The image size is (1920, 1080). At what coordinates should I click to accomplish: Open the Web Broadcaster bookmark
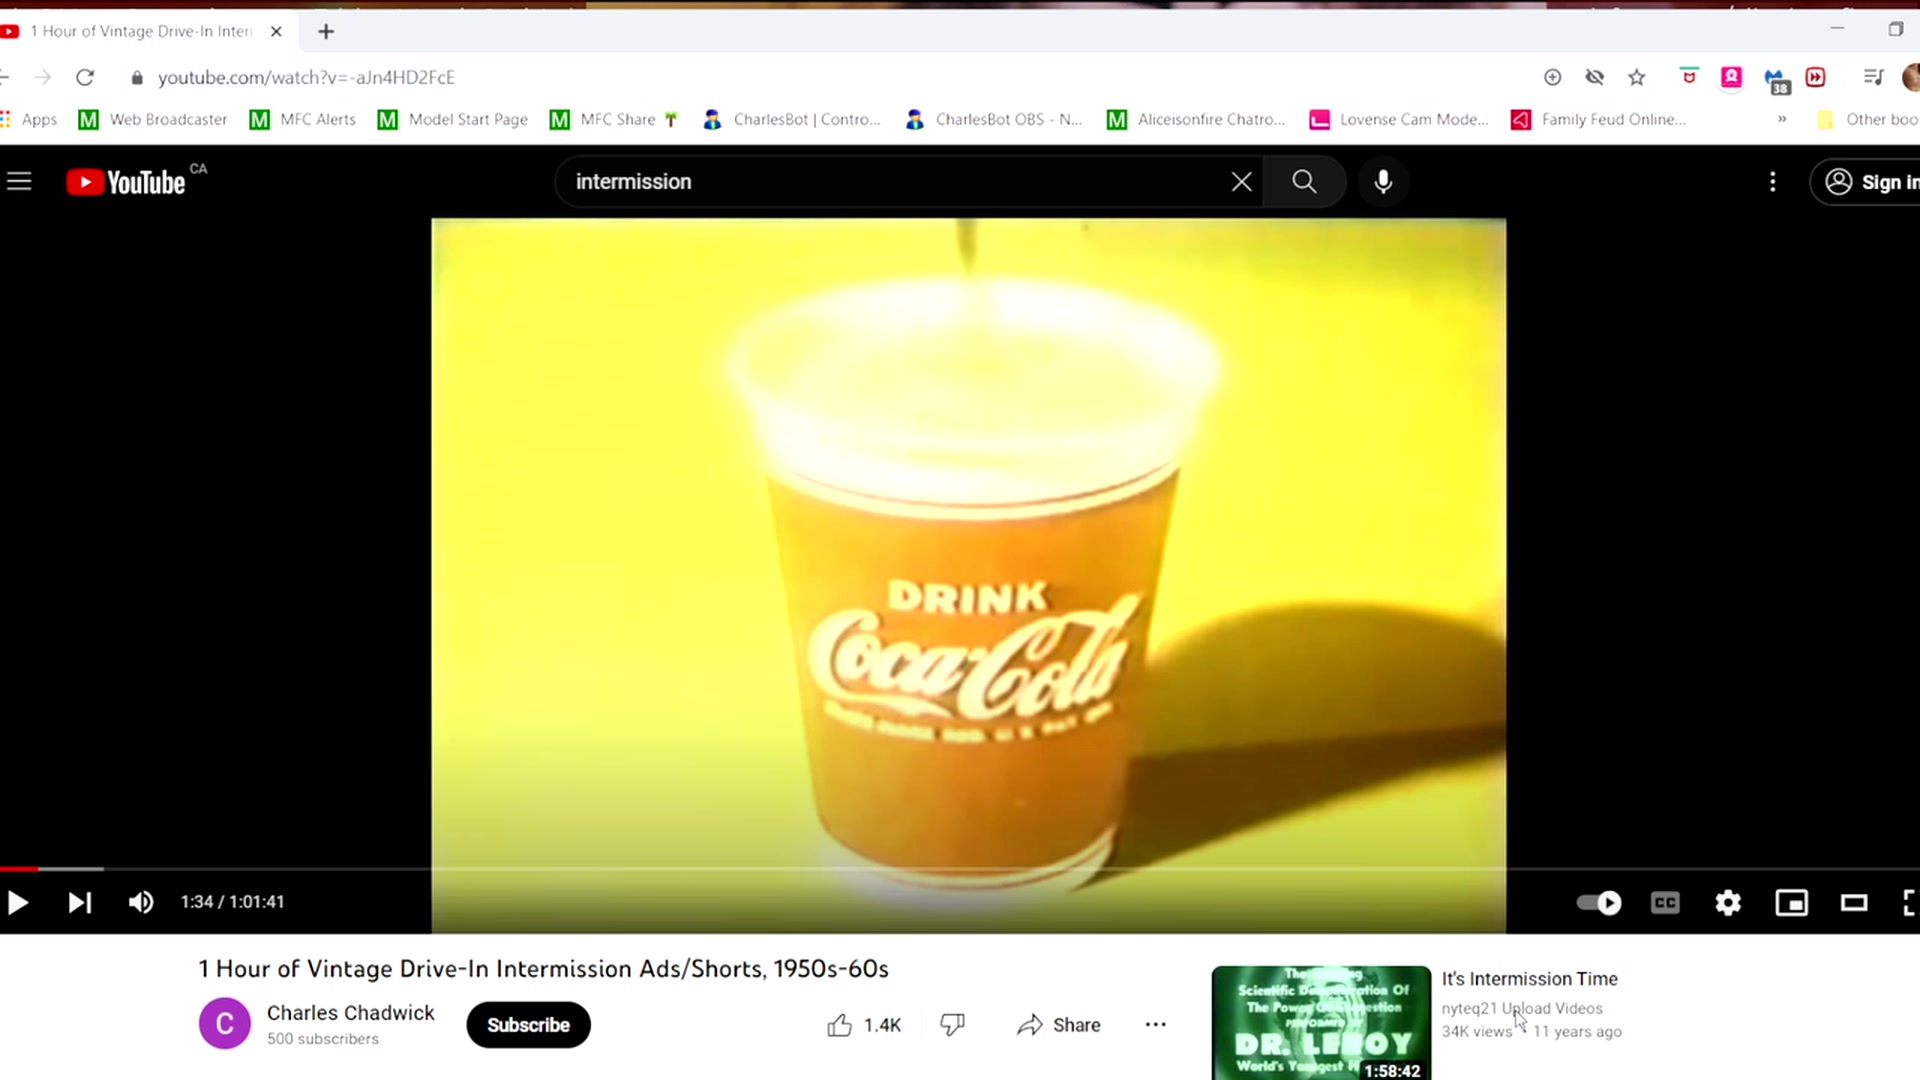(x=153, y=119)
